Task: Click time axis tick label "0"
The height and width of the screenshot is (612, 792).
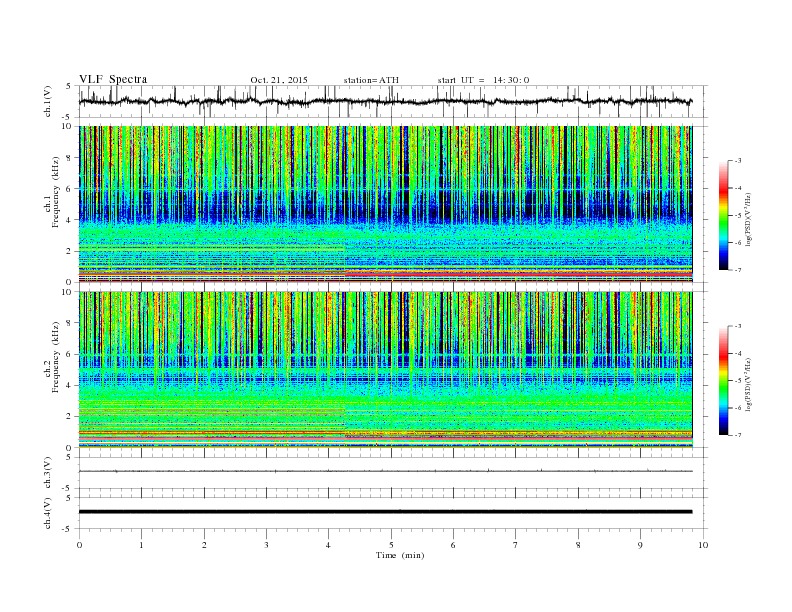Action: (x=79, y=545)
